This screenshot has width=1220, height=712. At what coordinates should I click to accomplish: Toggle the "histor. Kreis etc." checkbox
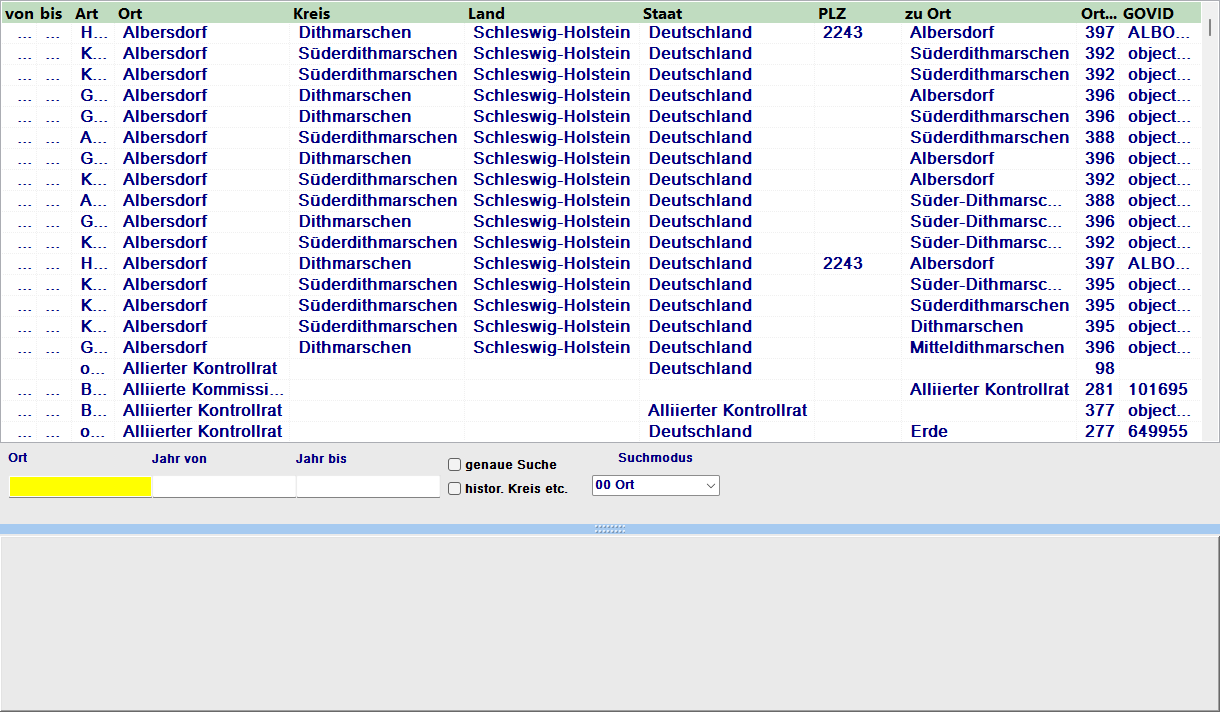coord(454,488)
